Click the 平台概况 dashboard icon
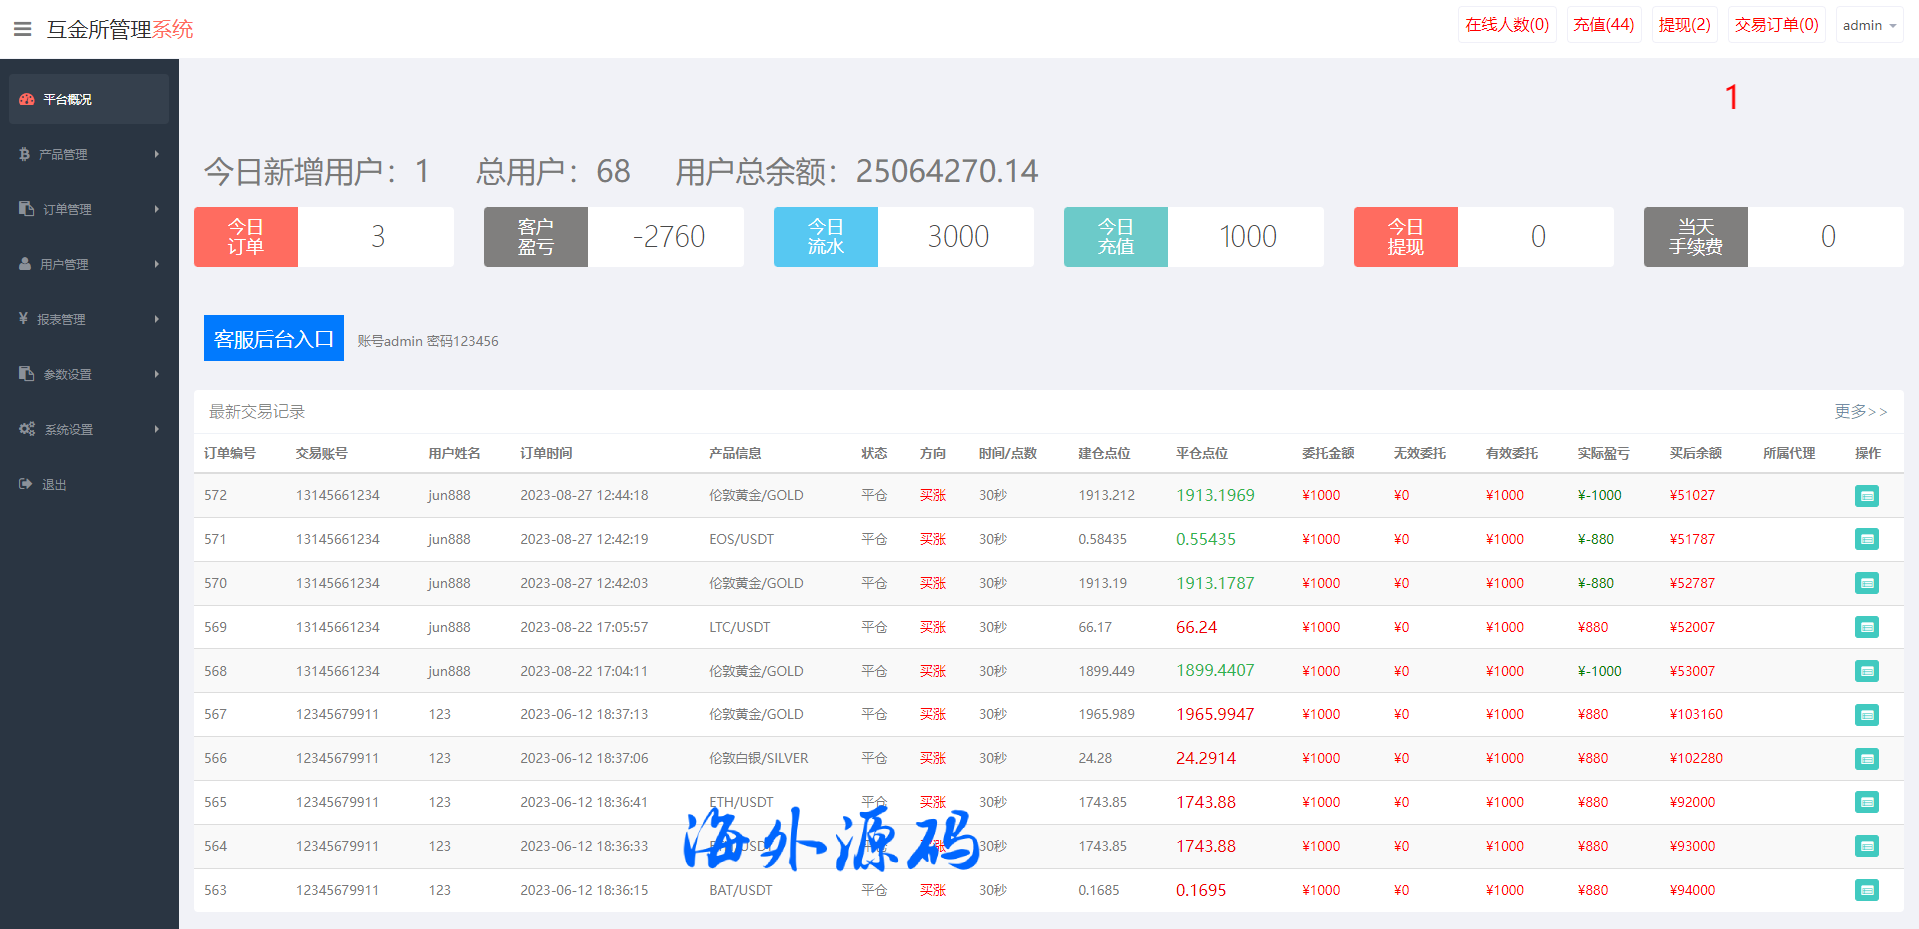Image resolution: width=1919 pixels, height=929 pixels. [x=27, y=99]
